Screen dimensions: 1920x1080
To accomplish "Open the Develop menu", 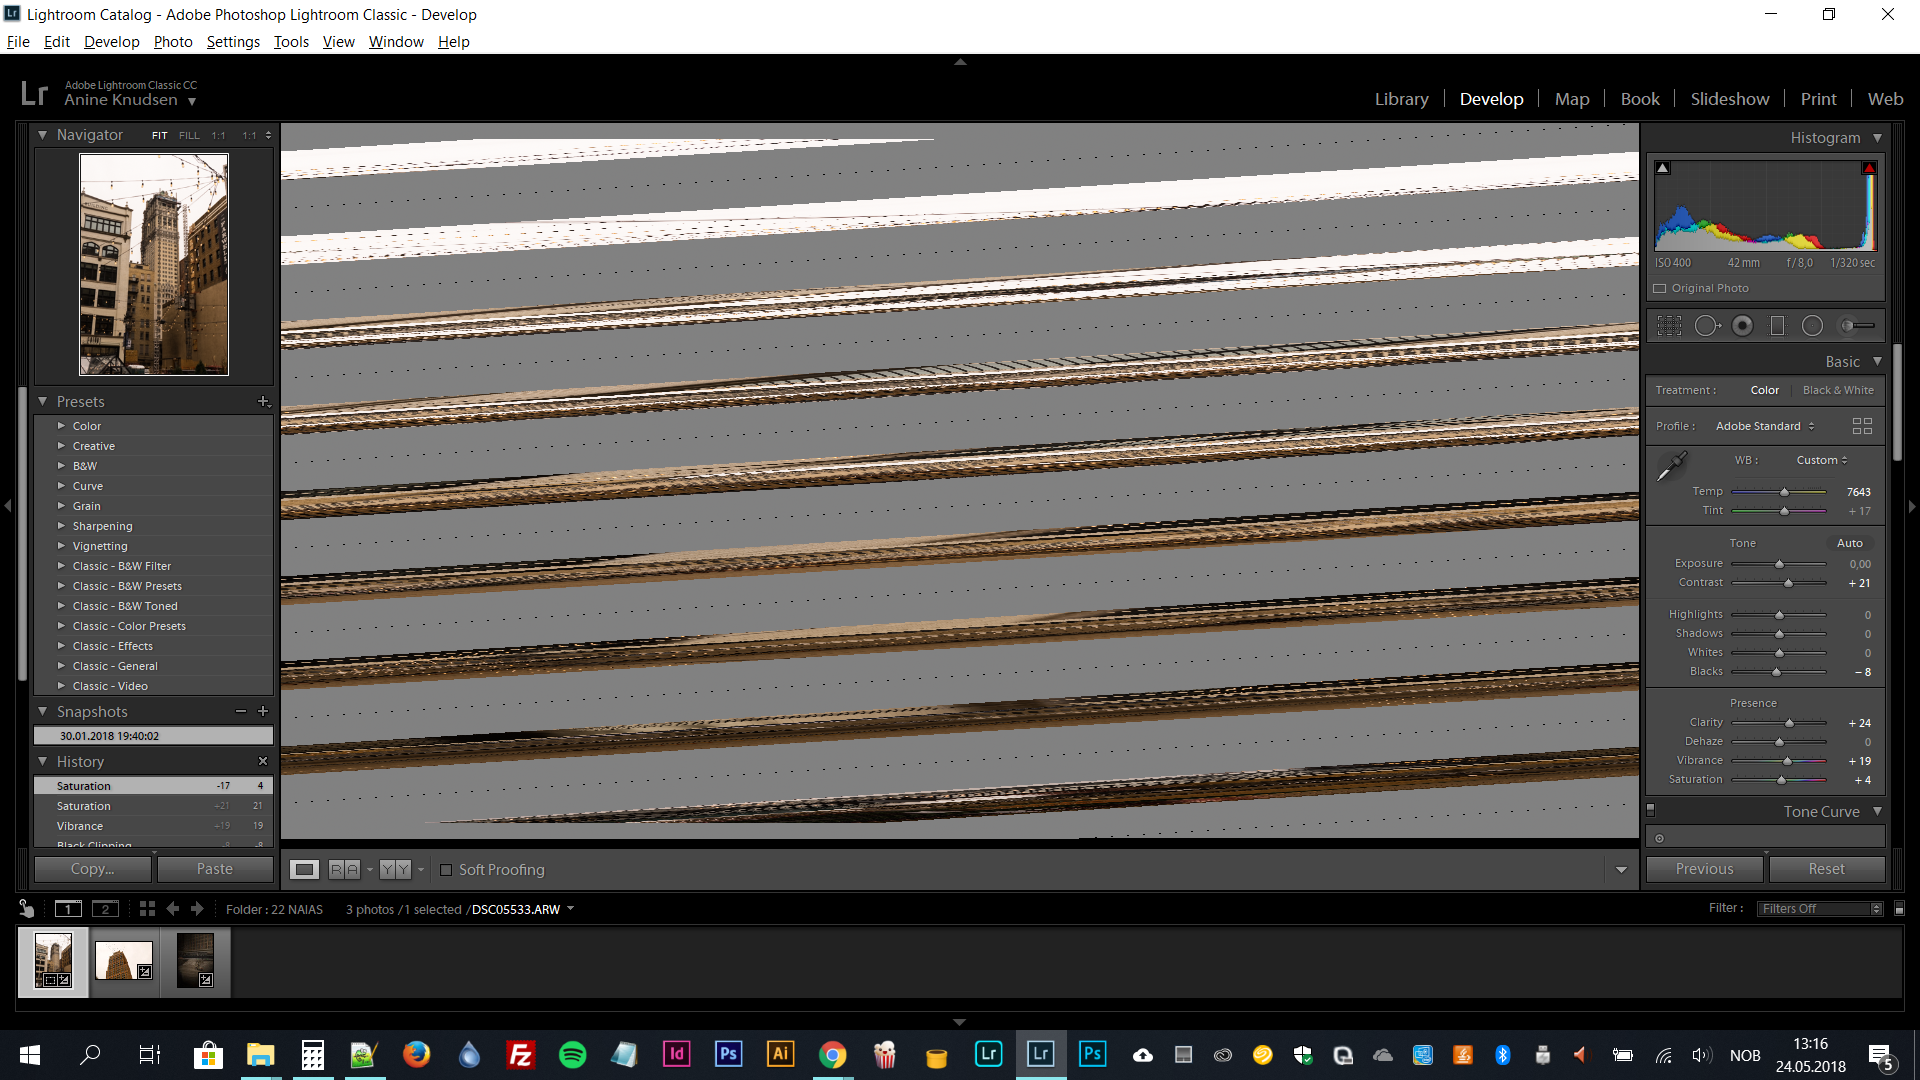I will coord(112,42).
